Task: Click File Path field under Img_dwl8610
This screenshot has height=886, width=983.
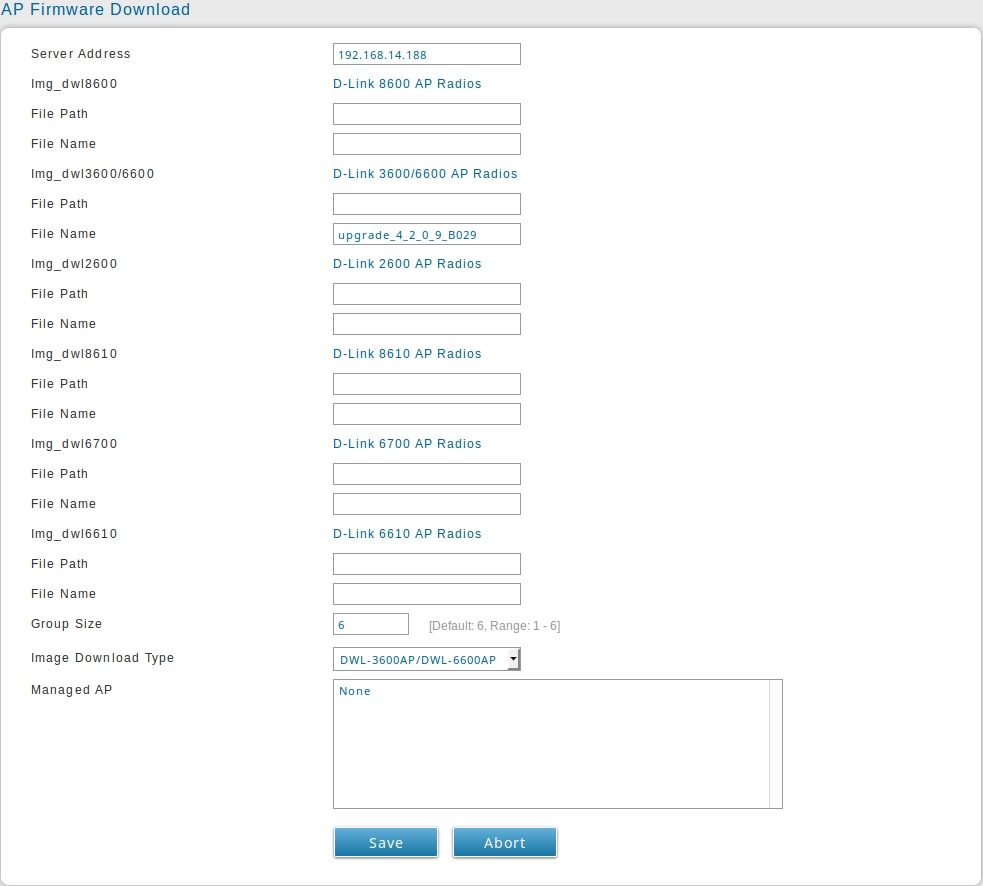Action: (426, 384)
